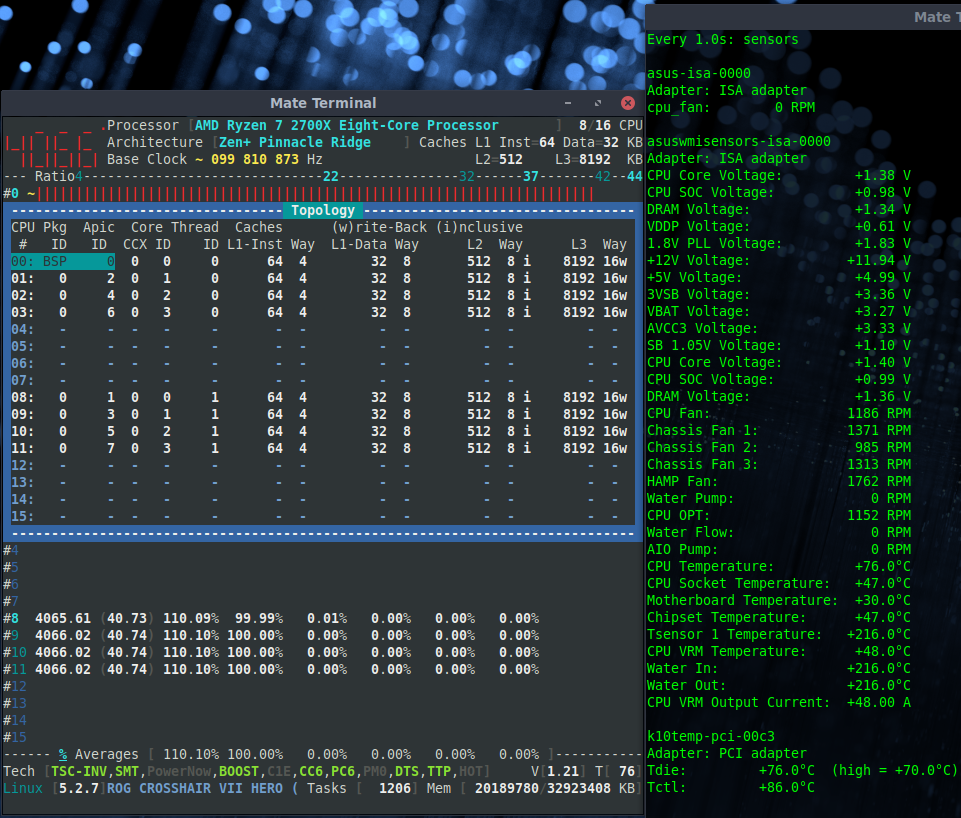Click the Apic ID column header
The image size is (961, 818).
99,236
